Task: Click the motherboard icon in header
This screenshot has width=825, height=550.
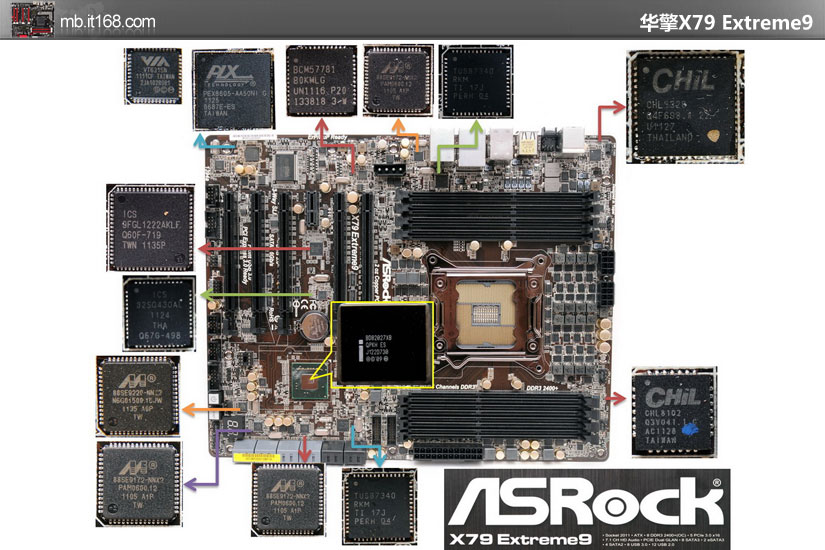Action: pos(29,21)
